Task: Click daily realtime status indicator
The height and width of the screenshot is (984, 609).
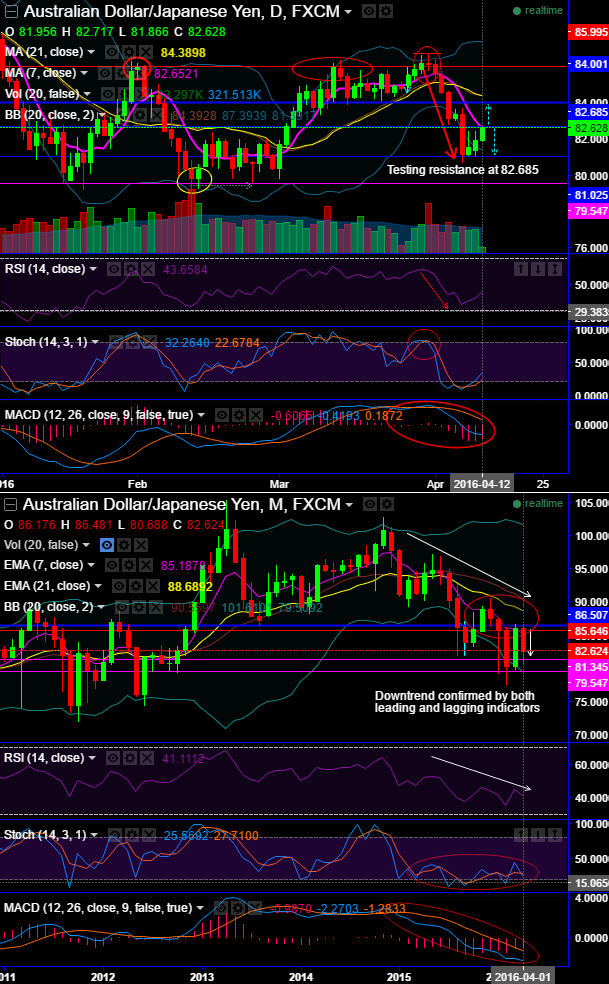Action: click(538, 11)
